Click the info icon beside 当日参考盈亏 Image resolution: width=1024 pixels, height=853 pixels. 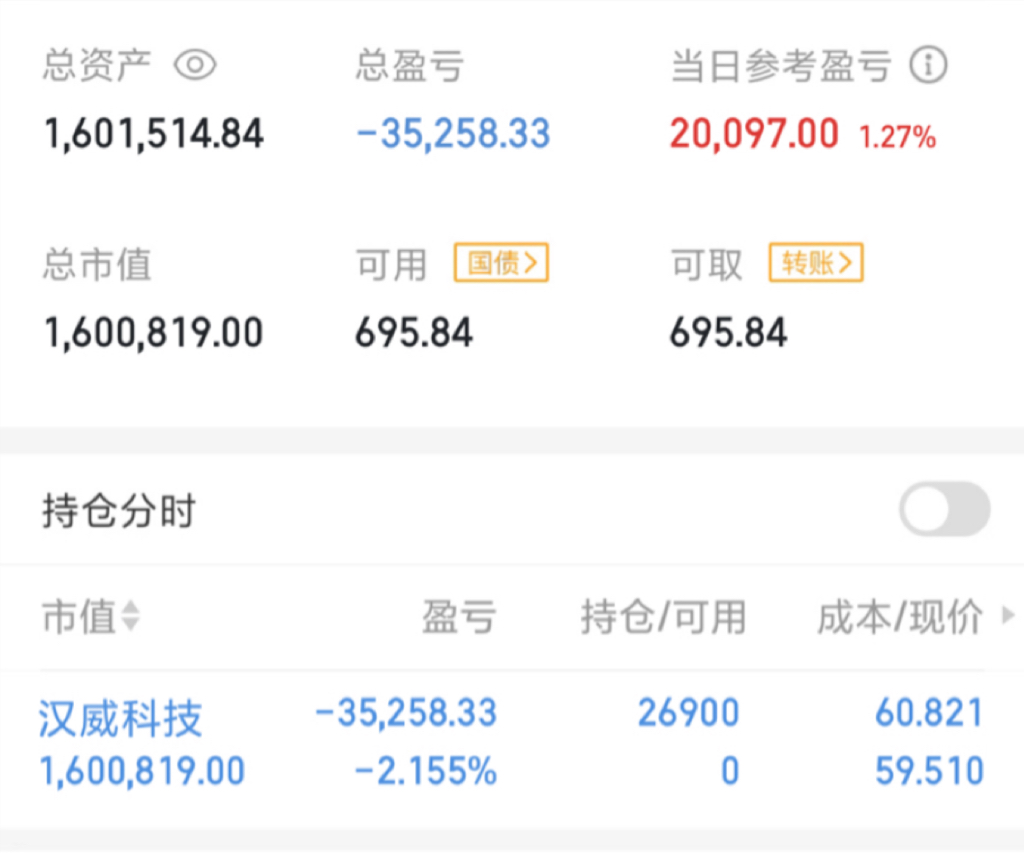click(928, 66)
